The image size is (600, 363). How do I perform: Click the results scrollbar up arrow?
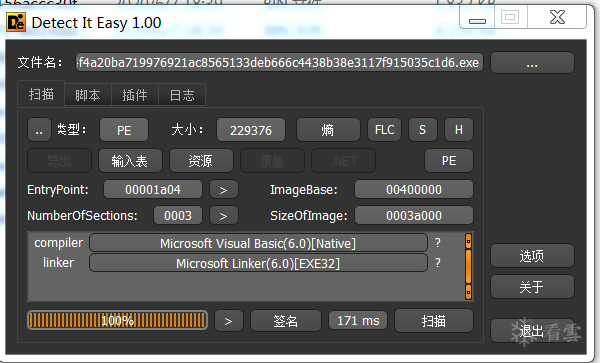[x=468, y=241]
